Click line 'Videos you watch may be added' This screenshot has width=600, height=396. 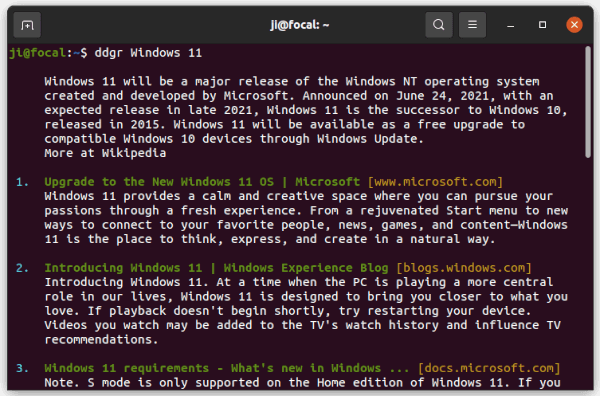[303, 325]
